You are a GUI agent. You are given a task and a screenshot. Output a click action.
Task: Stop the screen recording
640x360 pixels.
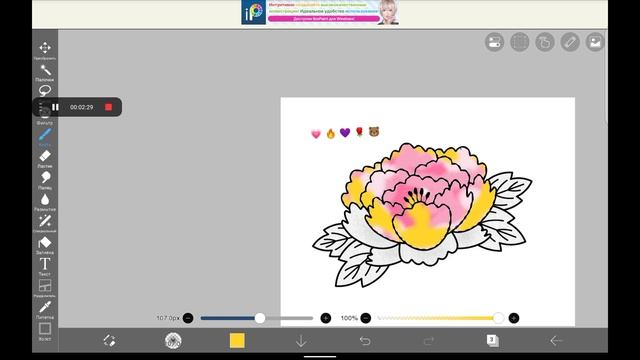pos(108,107)
